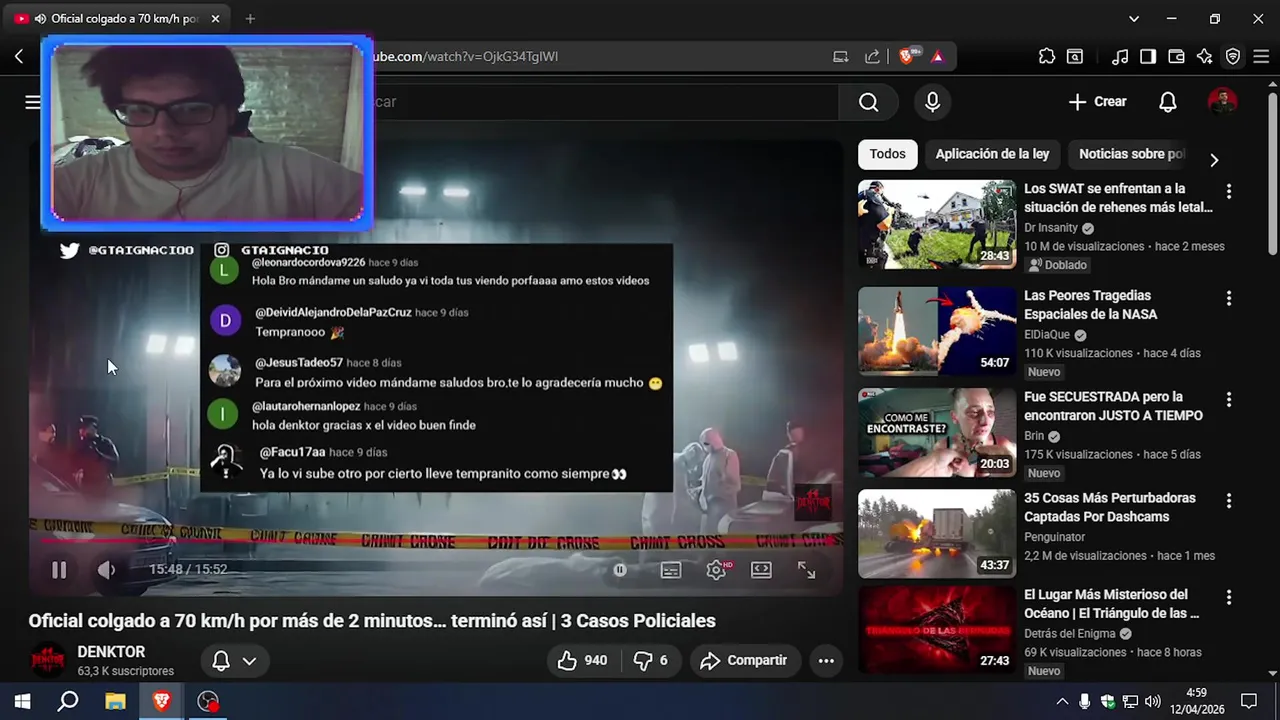Install app icon in address bar

point(840,57)
